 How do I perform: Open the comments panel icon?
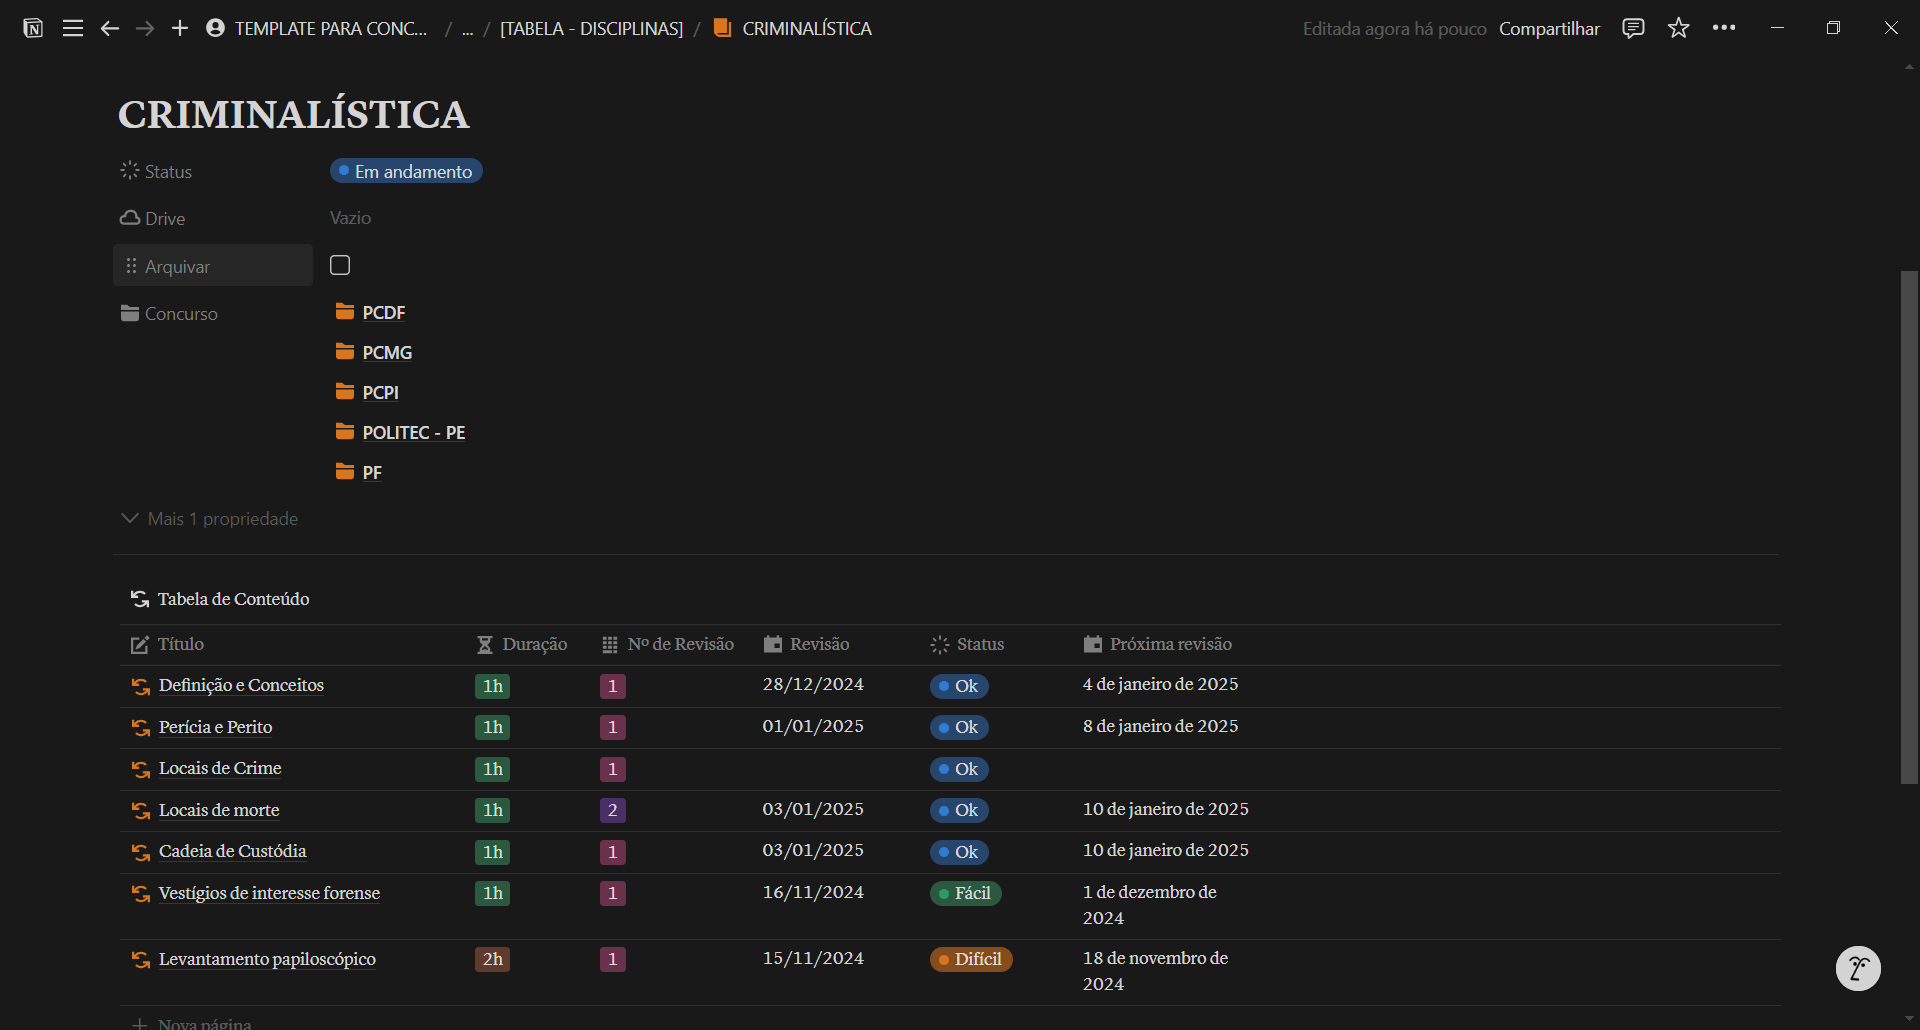[x=1633, y=28]
